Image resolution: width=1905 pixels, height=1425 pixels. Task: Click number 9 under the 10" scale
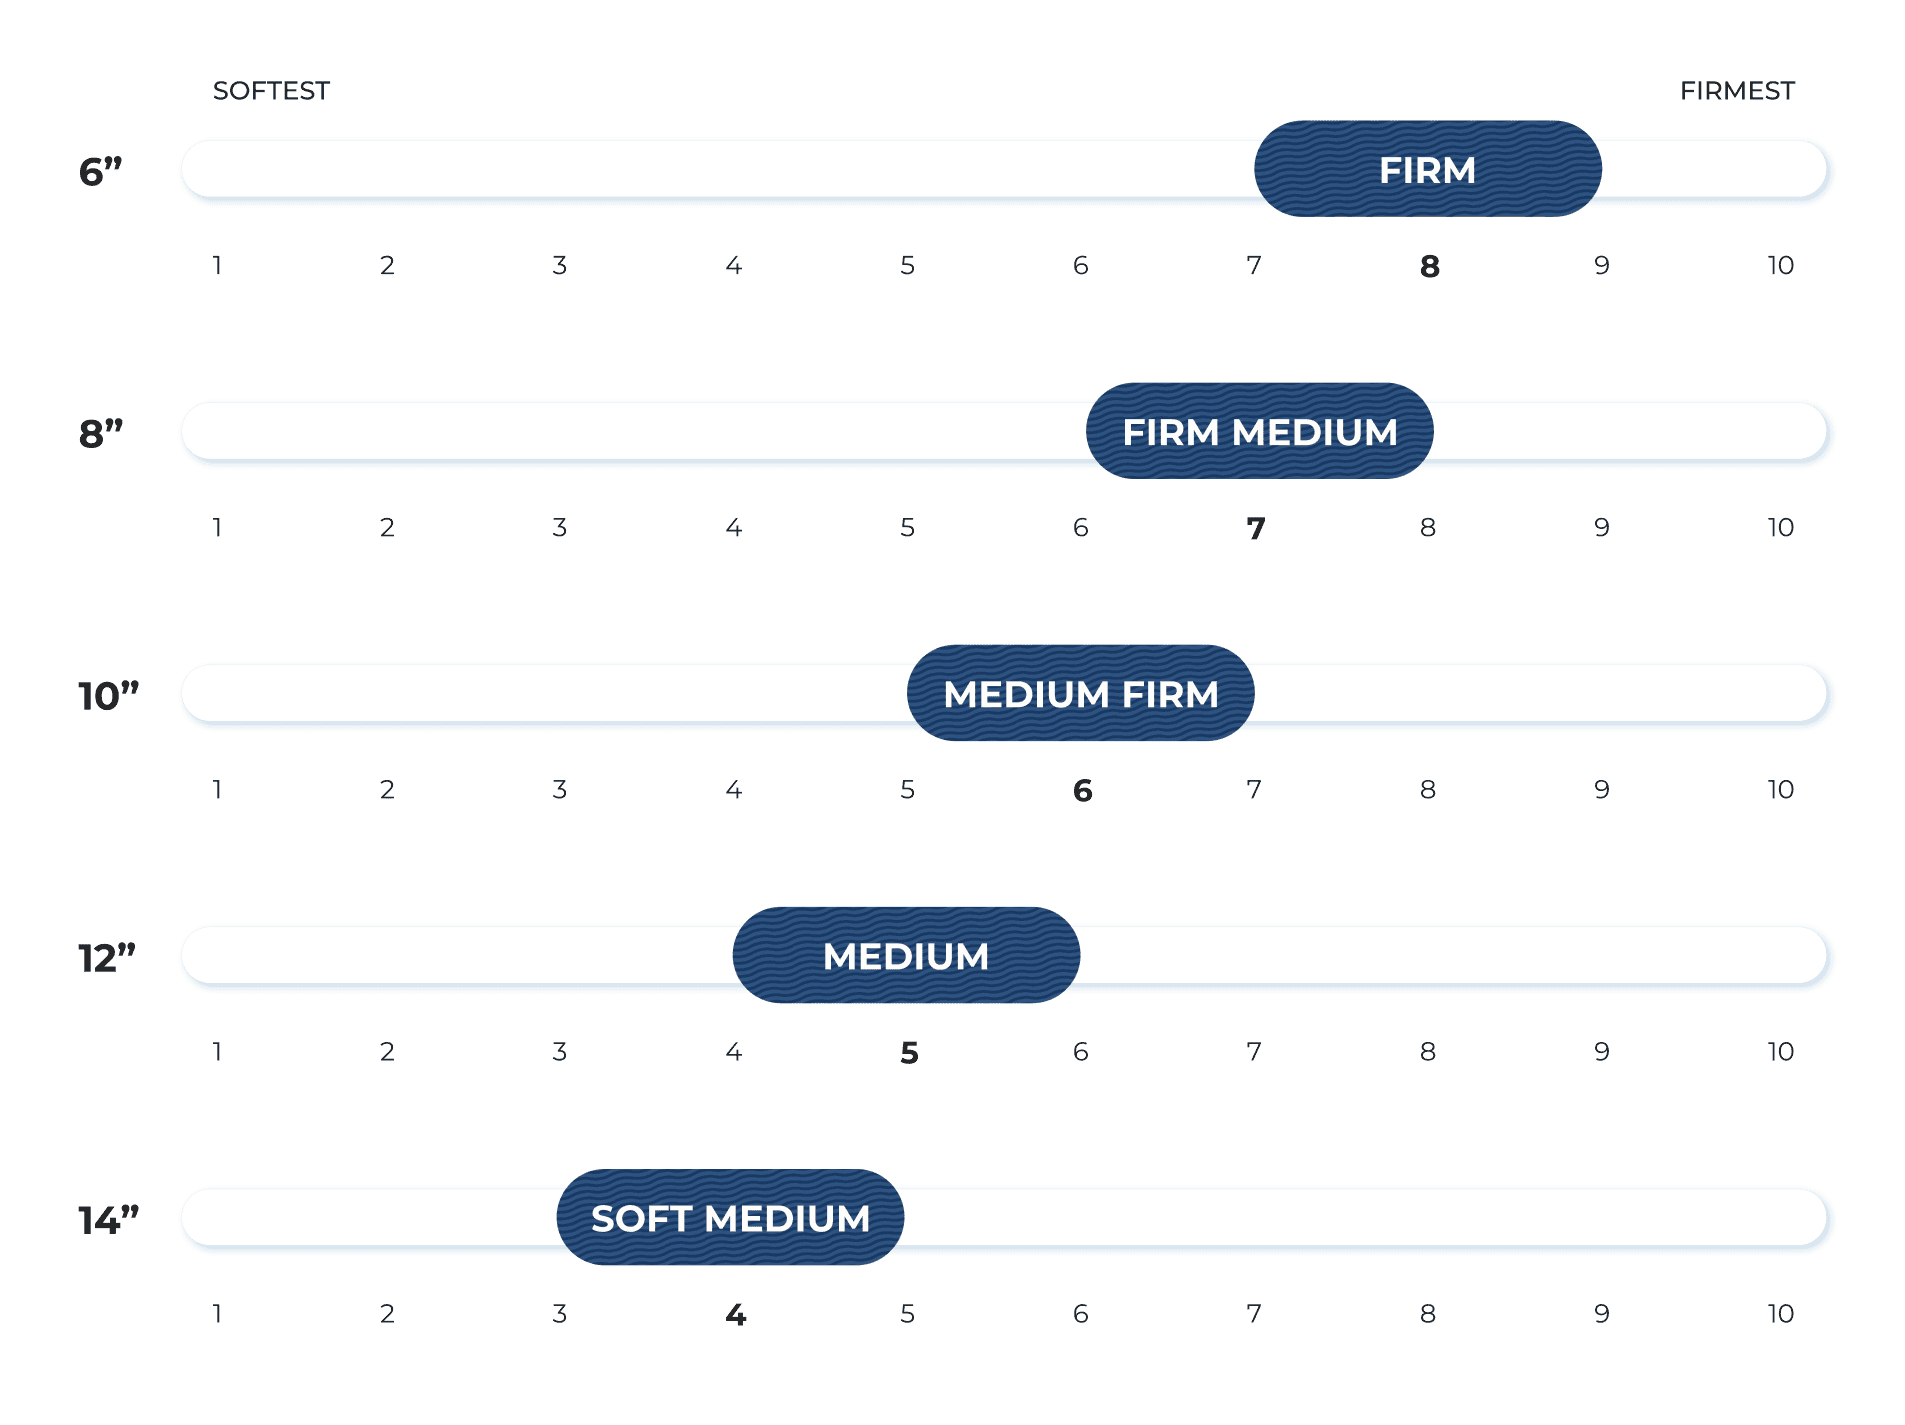pos(1601,790)
